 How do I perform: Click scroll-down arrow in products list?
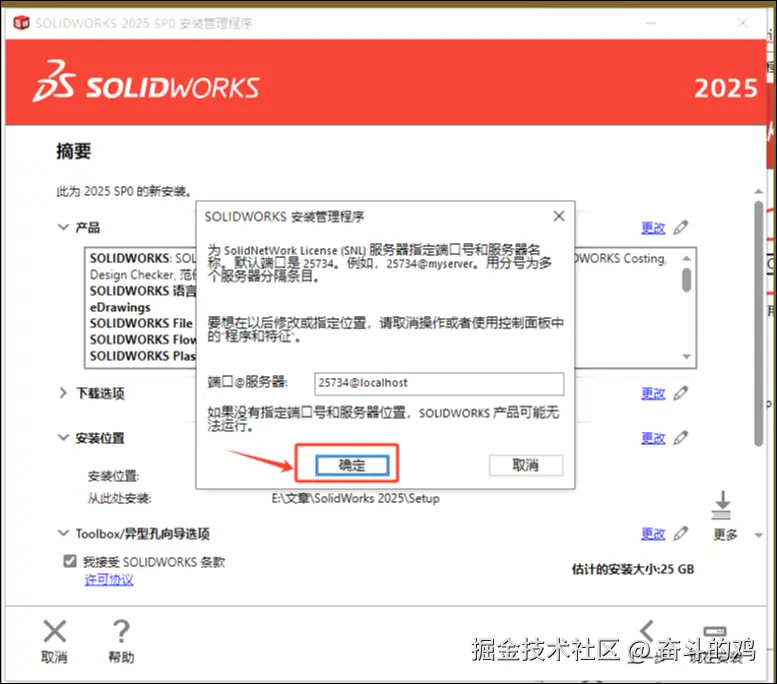(686, 356)
